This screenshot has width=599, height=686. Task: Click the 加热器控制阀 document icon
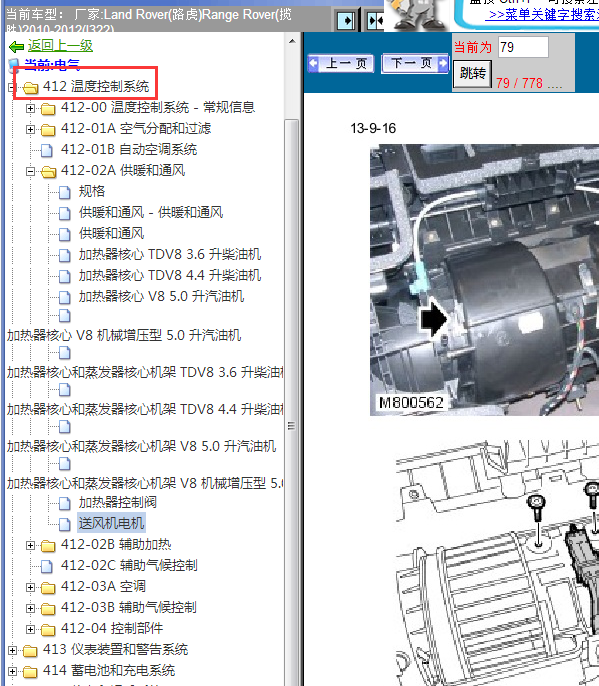(65, 503)
